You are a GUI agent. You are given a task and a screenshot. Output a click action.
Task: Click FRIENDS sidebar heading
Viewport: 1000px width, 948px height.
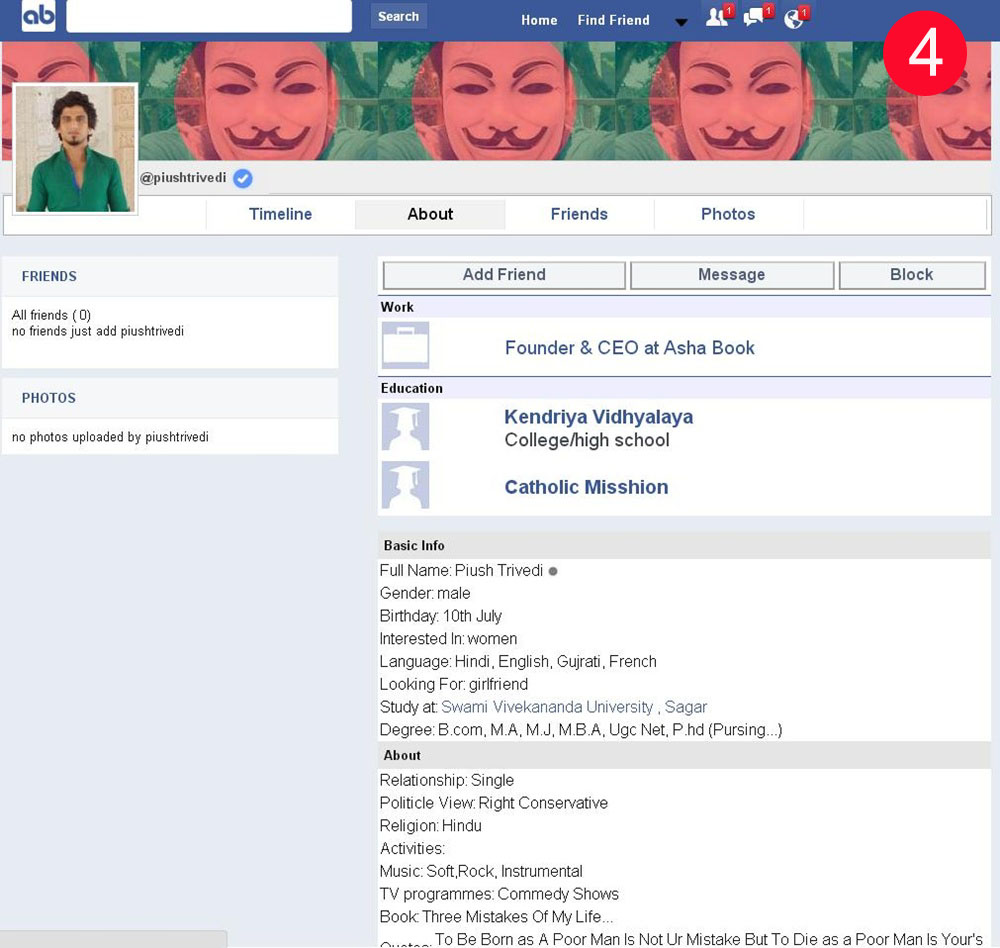click(x=49, y=276)
